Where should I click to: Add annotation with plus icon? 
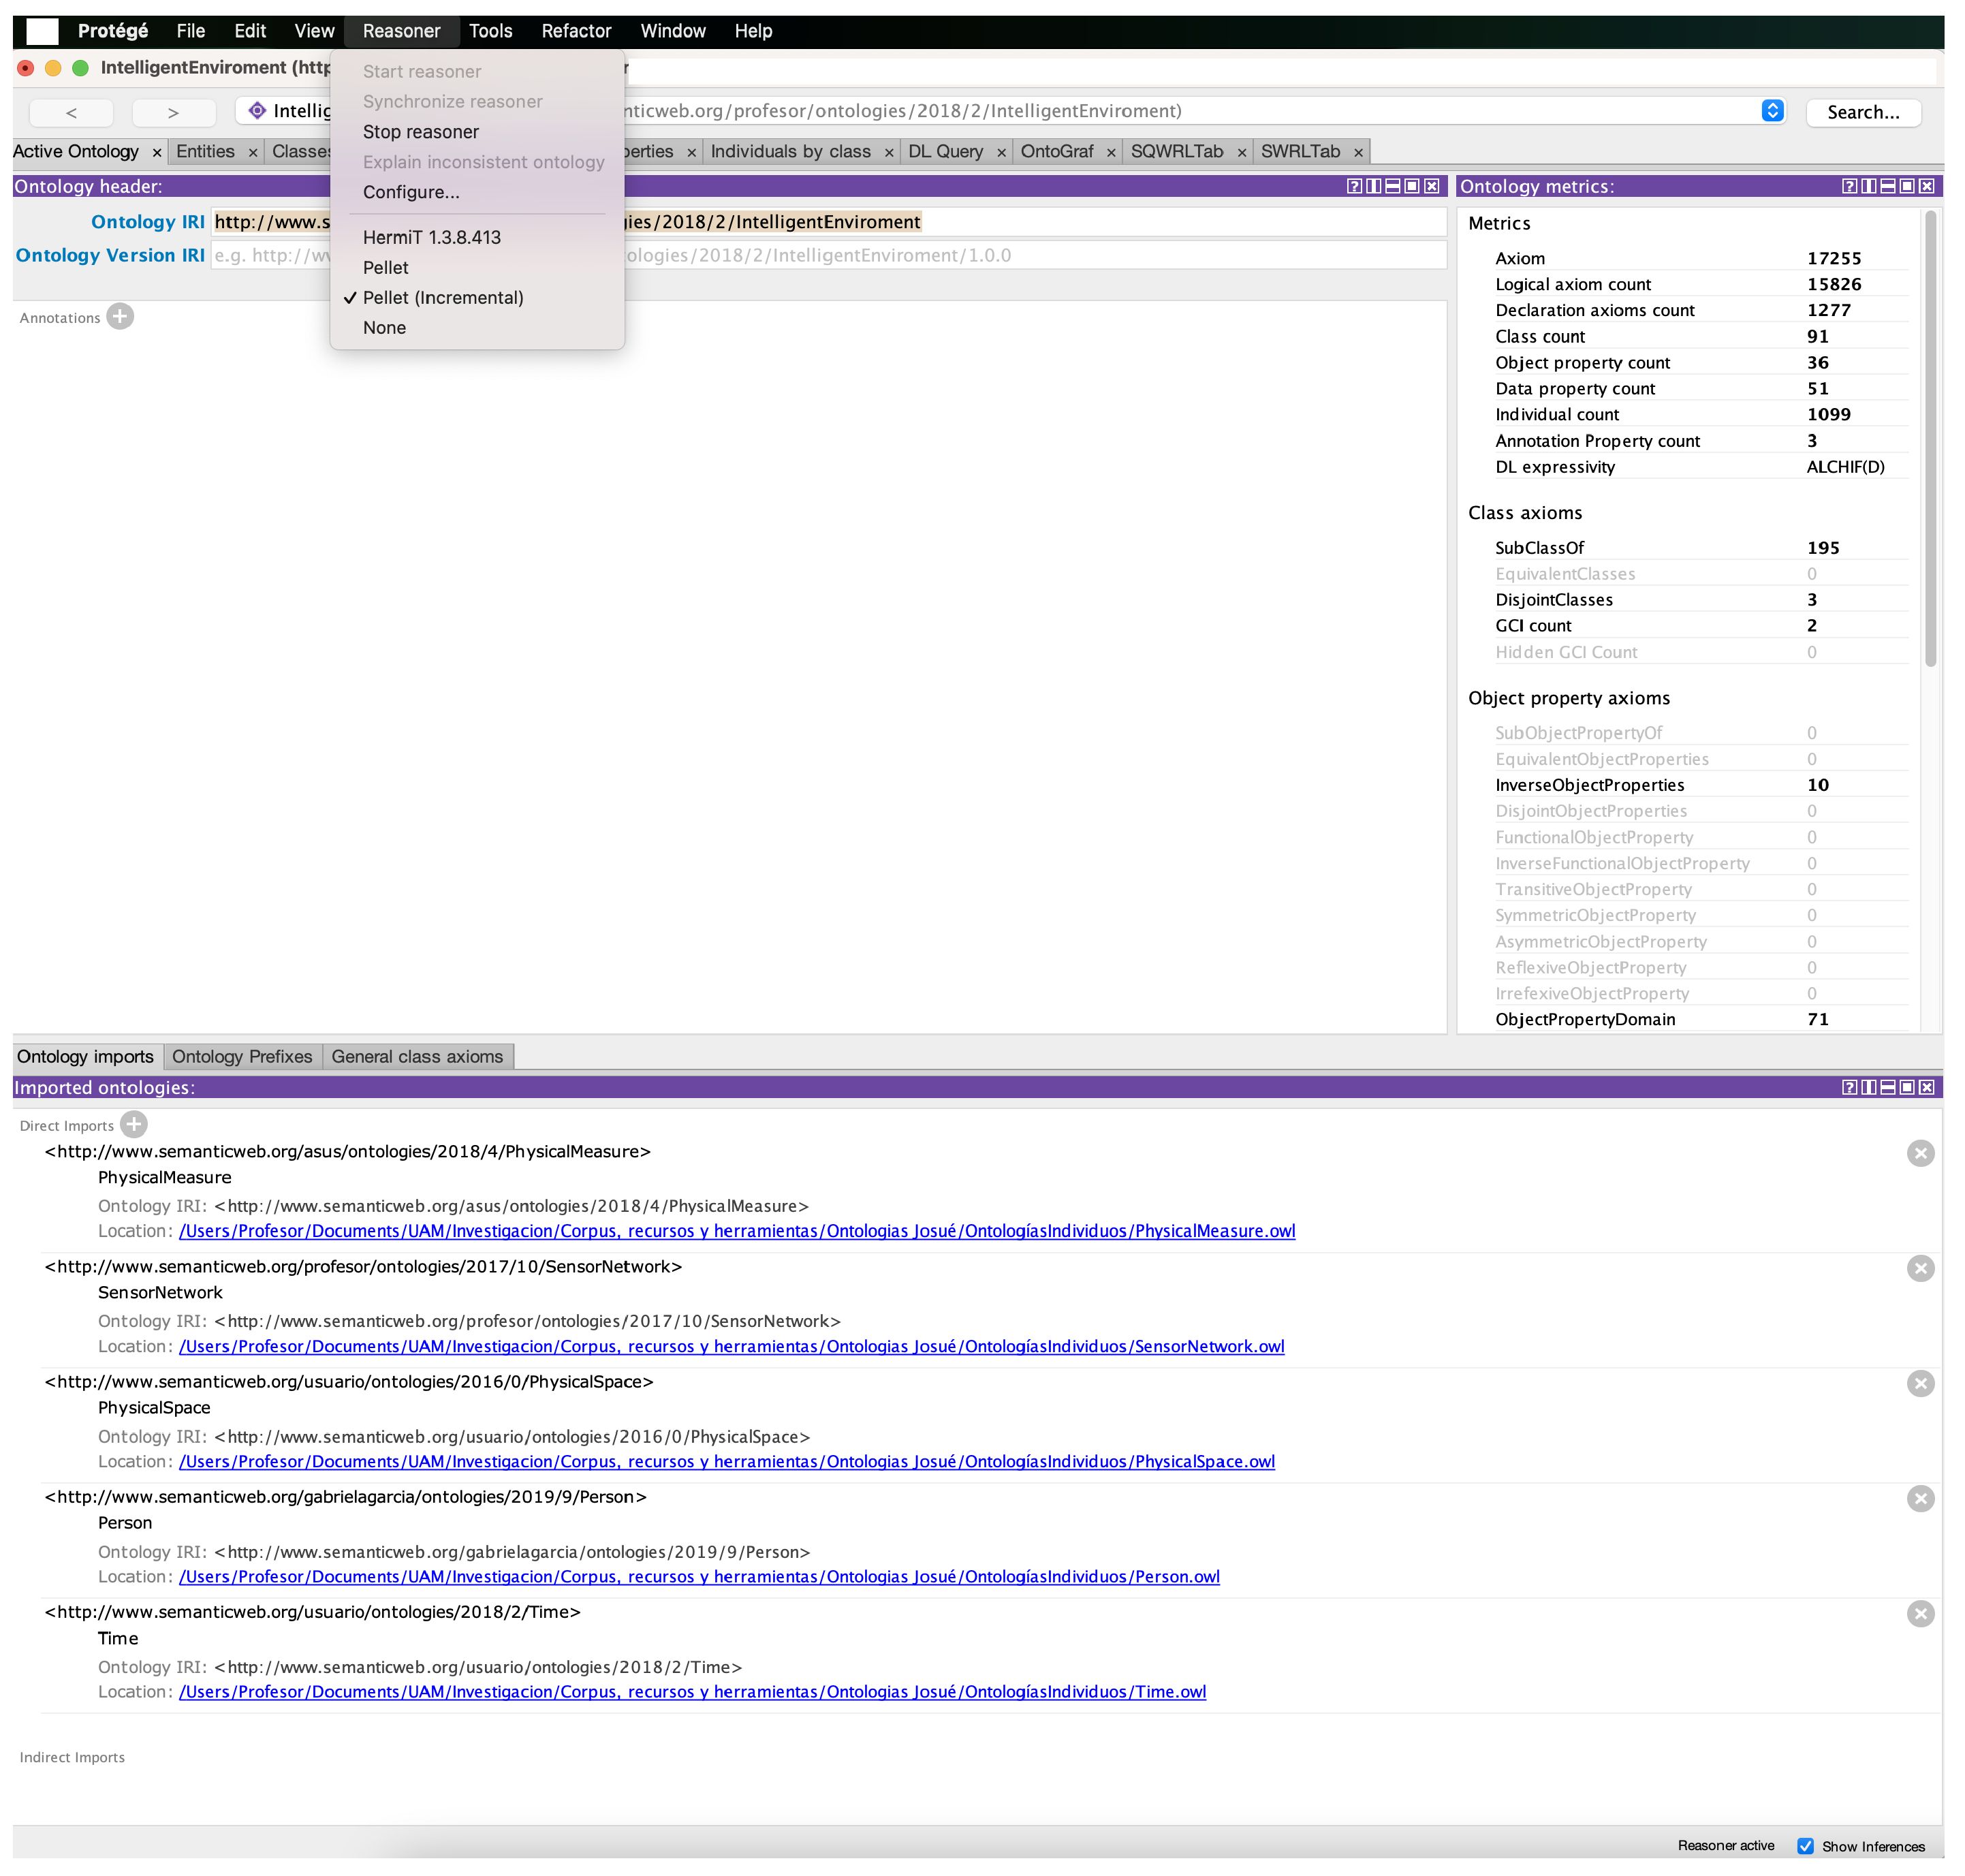(x=120, y=317)
